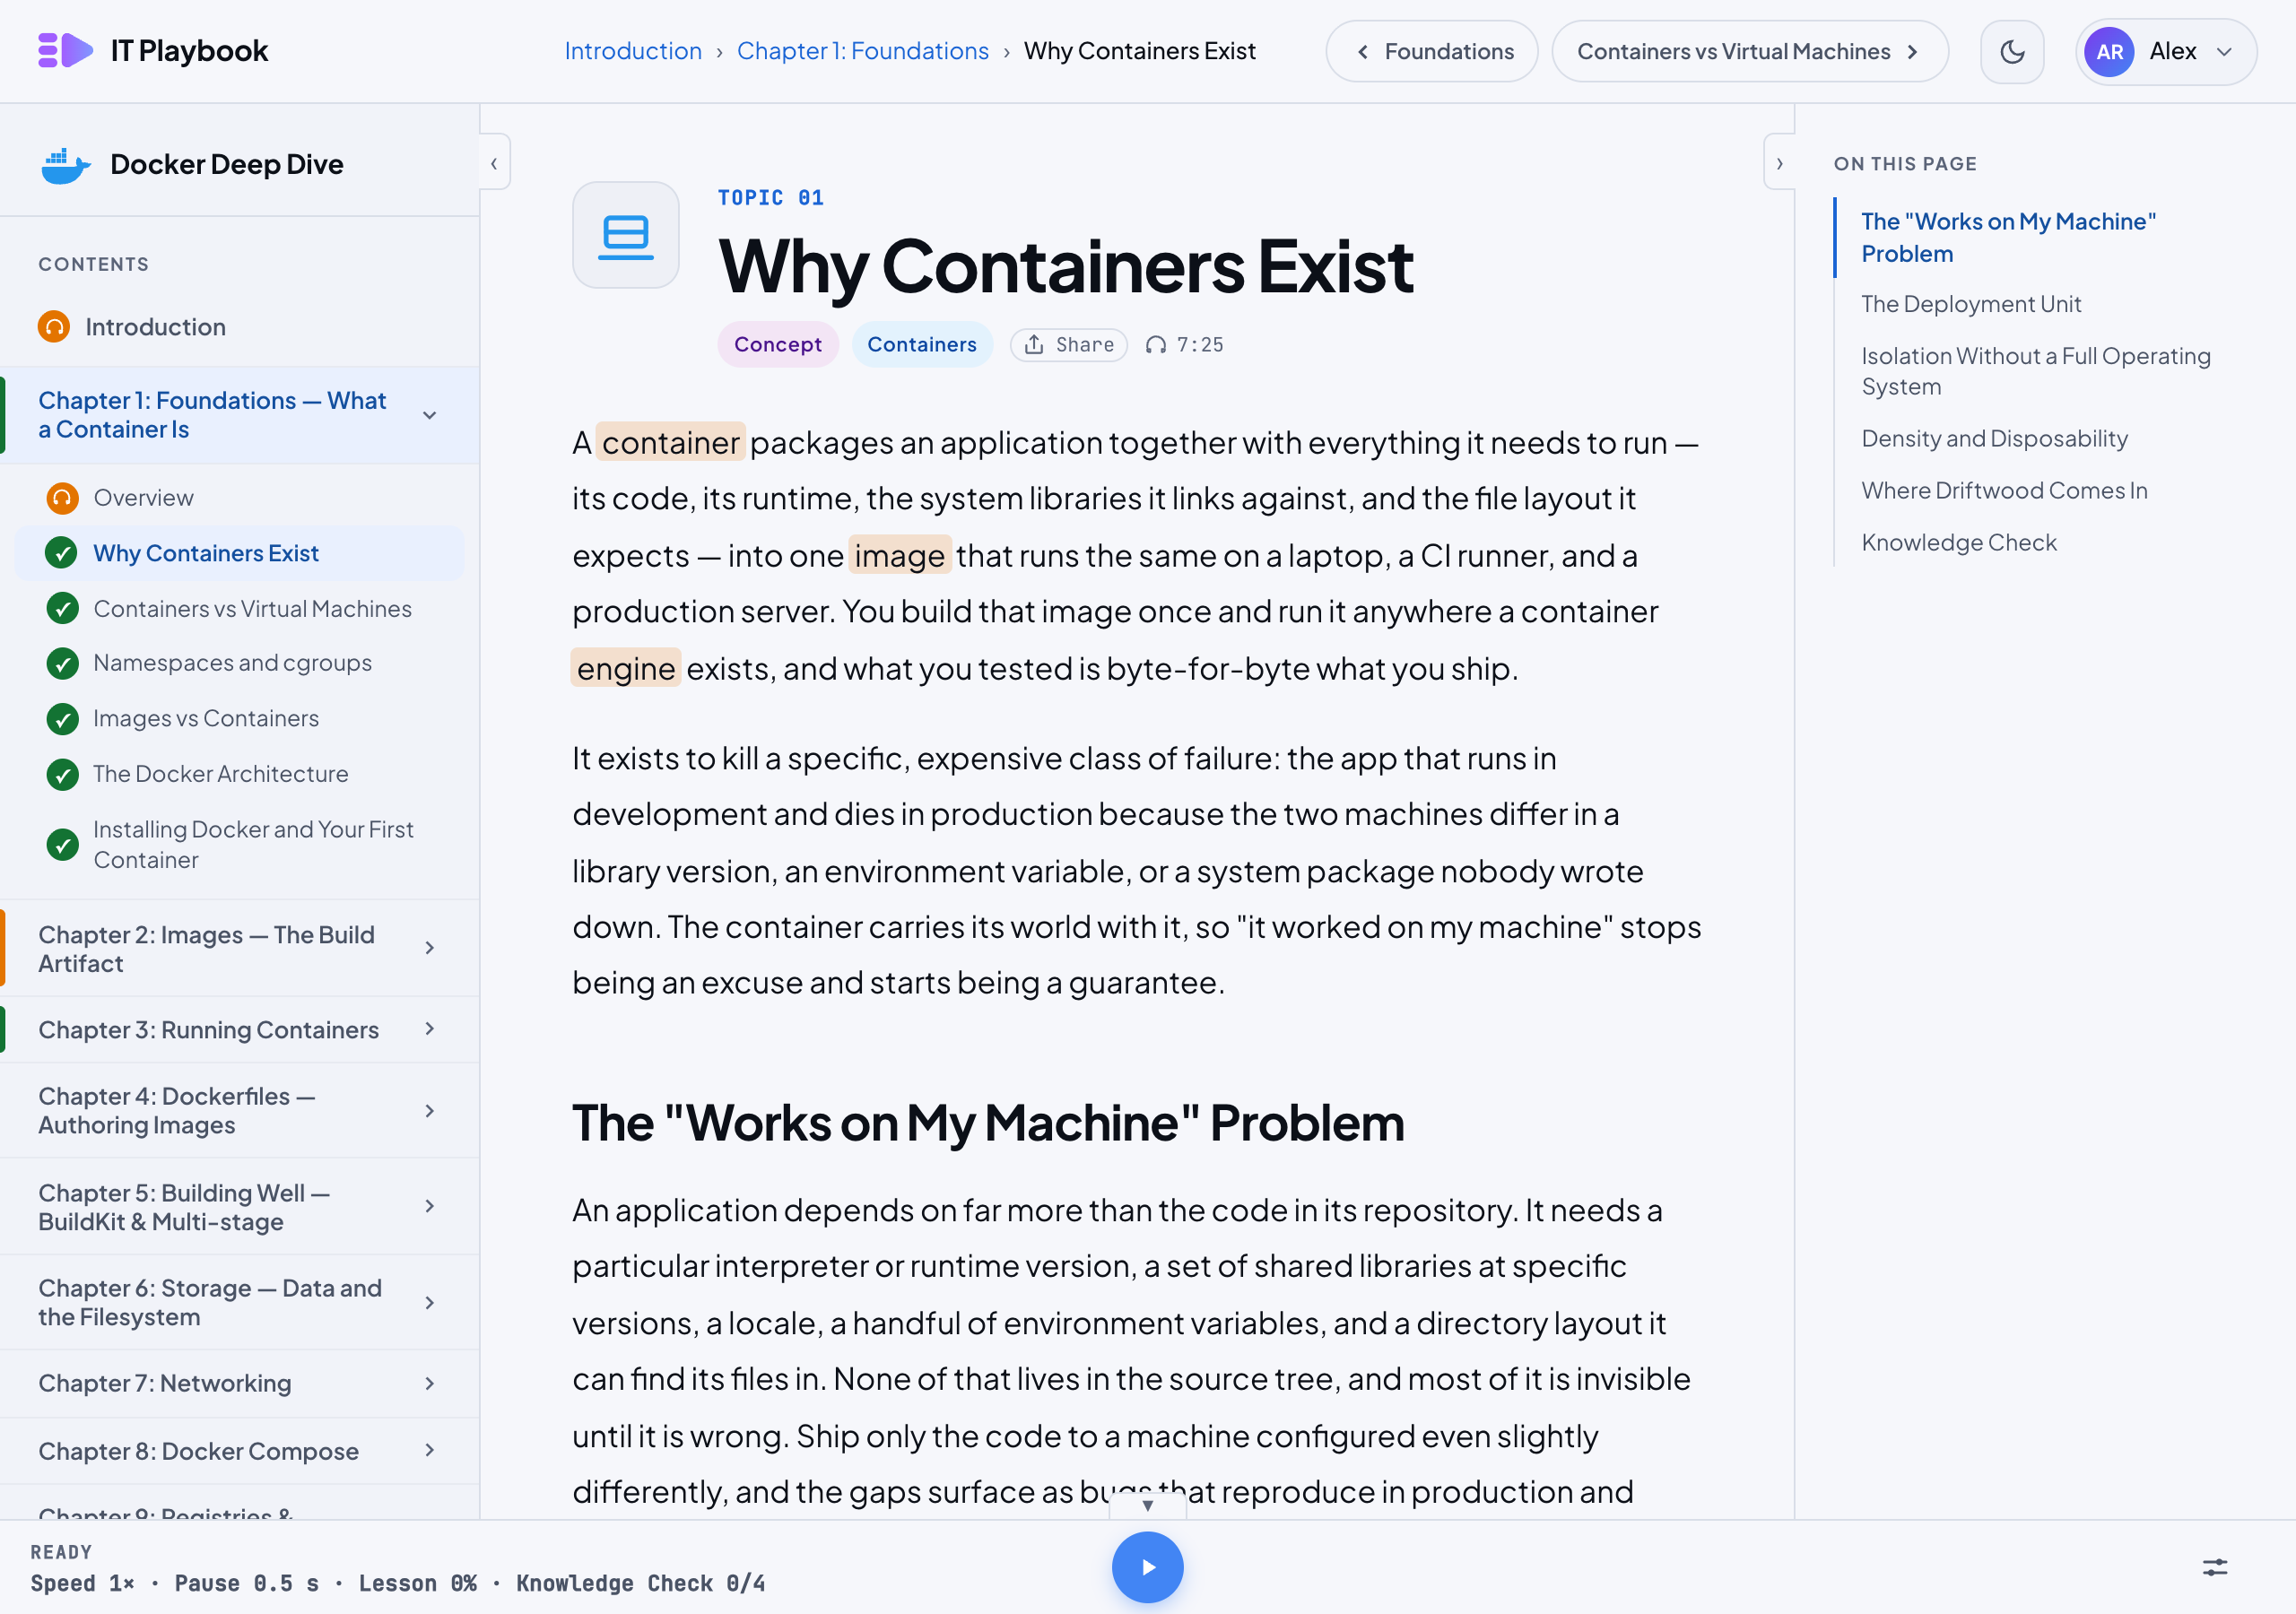Play the lesson audio
This screenshot has height=1614, width=2296.
(x=1148, y=1567)
